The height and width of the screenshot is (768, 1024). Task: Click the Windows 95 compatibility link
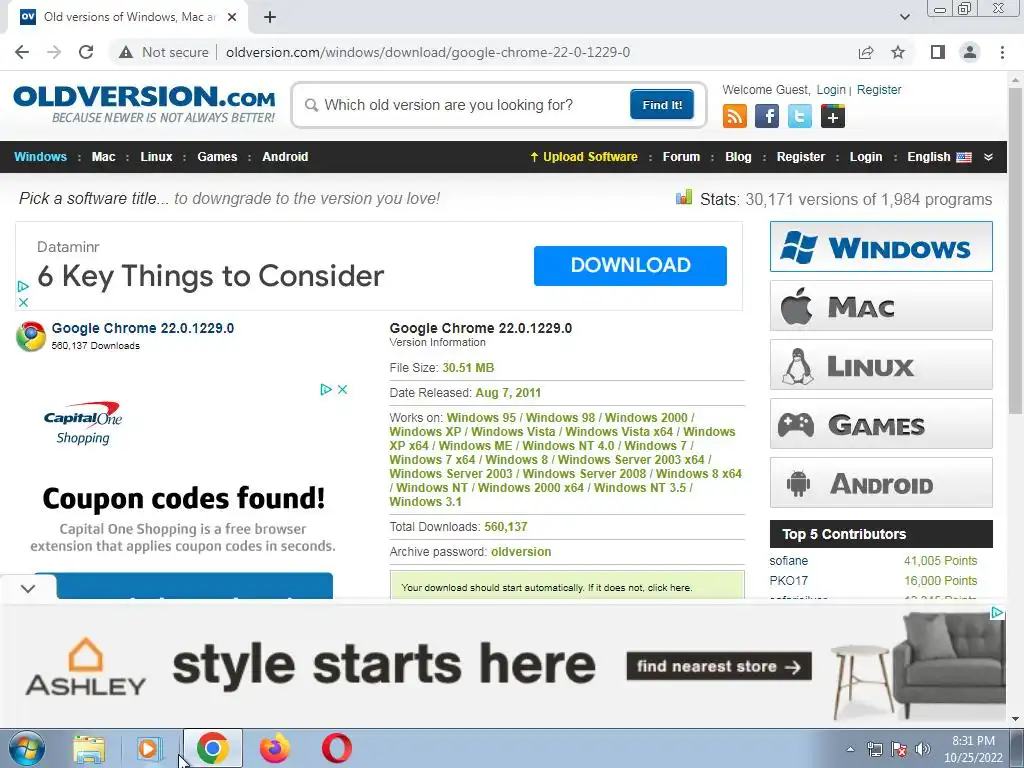point(481,417)
